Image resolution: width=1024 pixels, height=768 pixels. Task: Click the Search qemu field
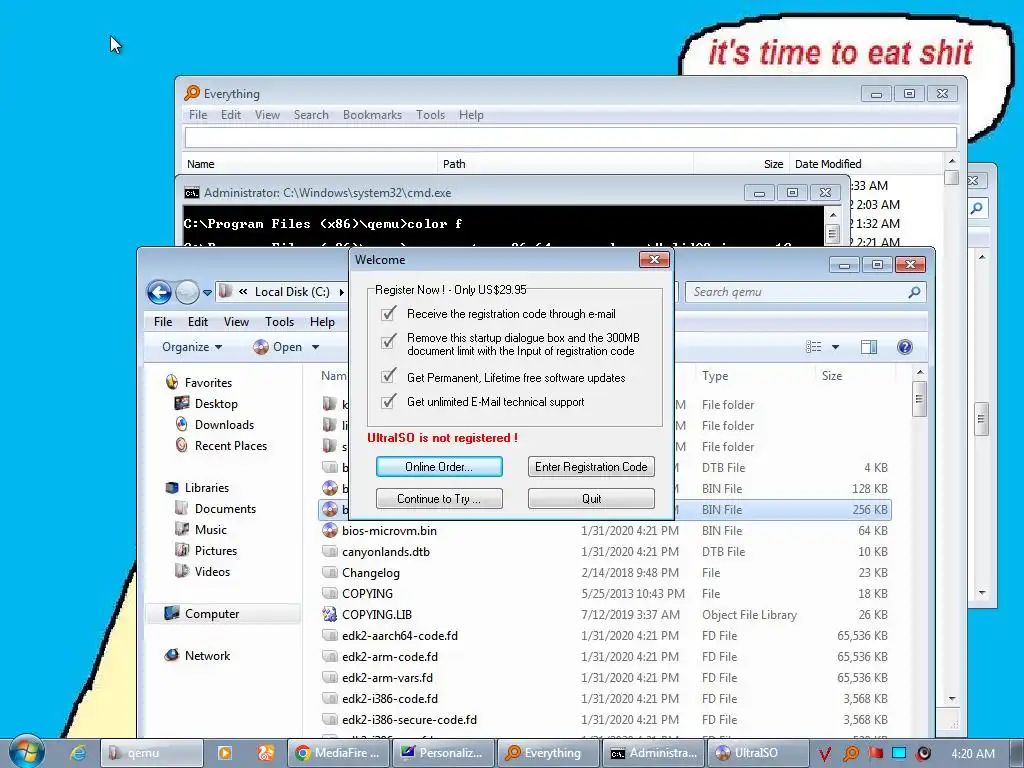tap(807, 292)
